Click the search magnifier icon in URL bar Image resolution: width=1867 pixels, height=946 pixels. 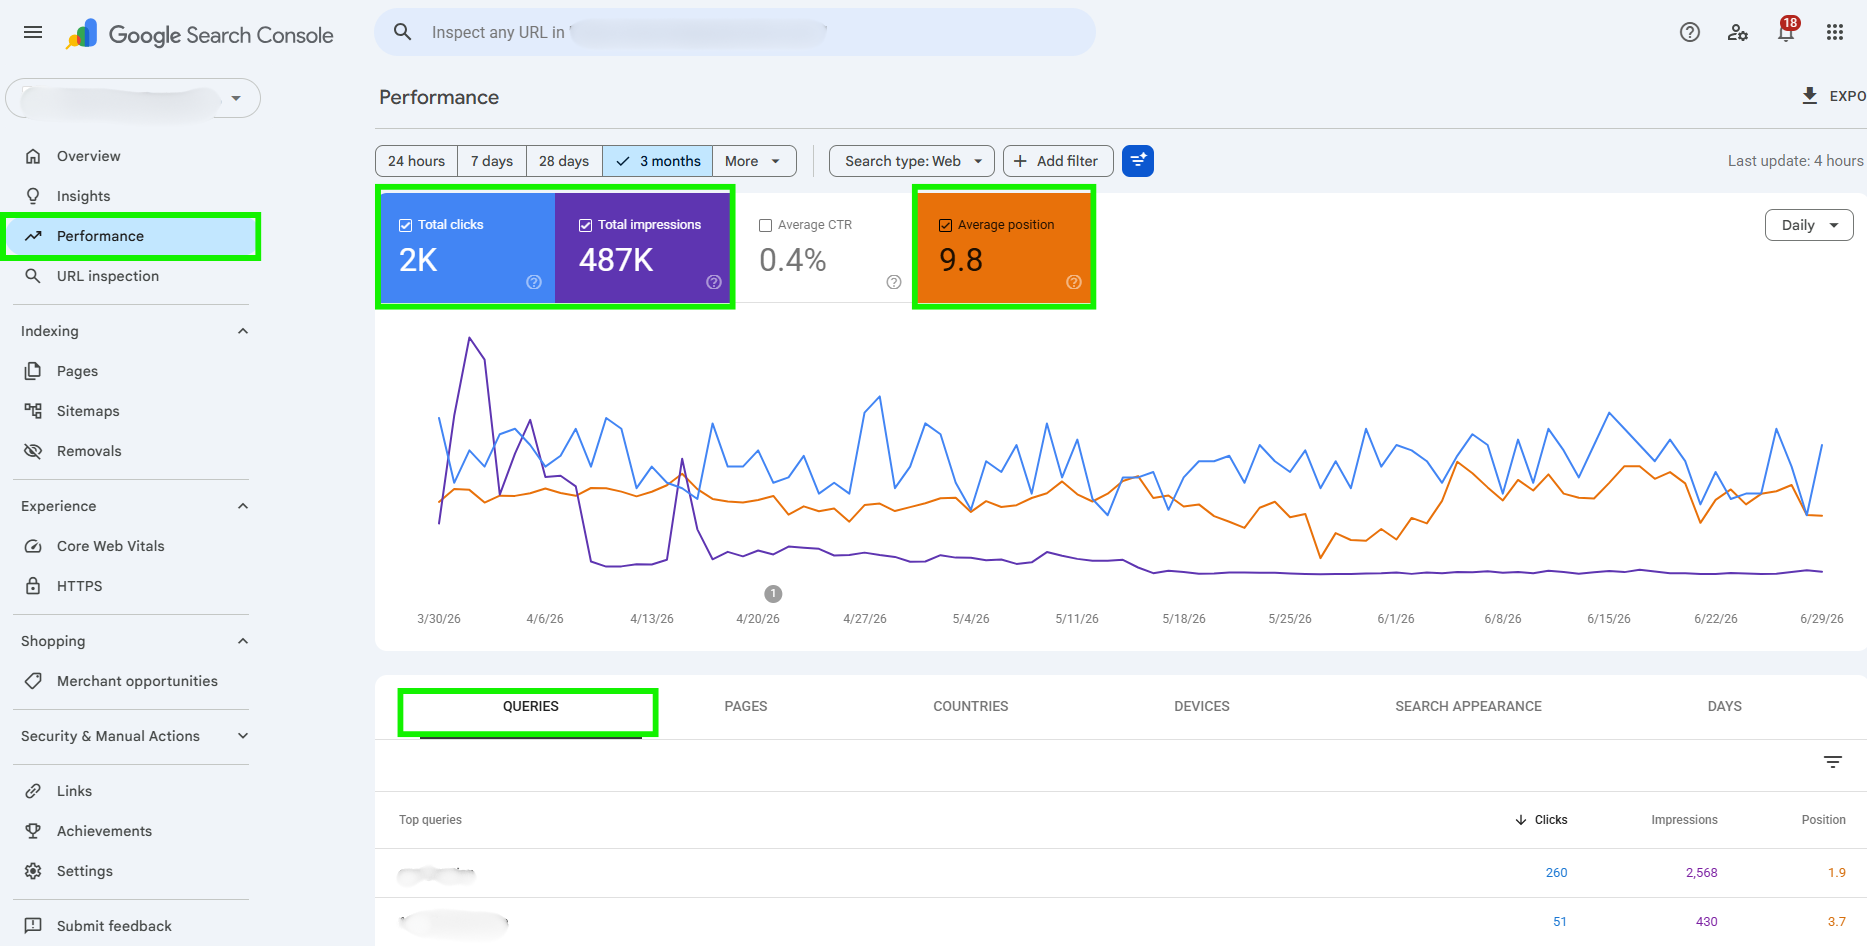pos(402,32)
